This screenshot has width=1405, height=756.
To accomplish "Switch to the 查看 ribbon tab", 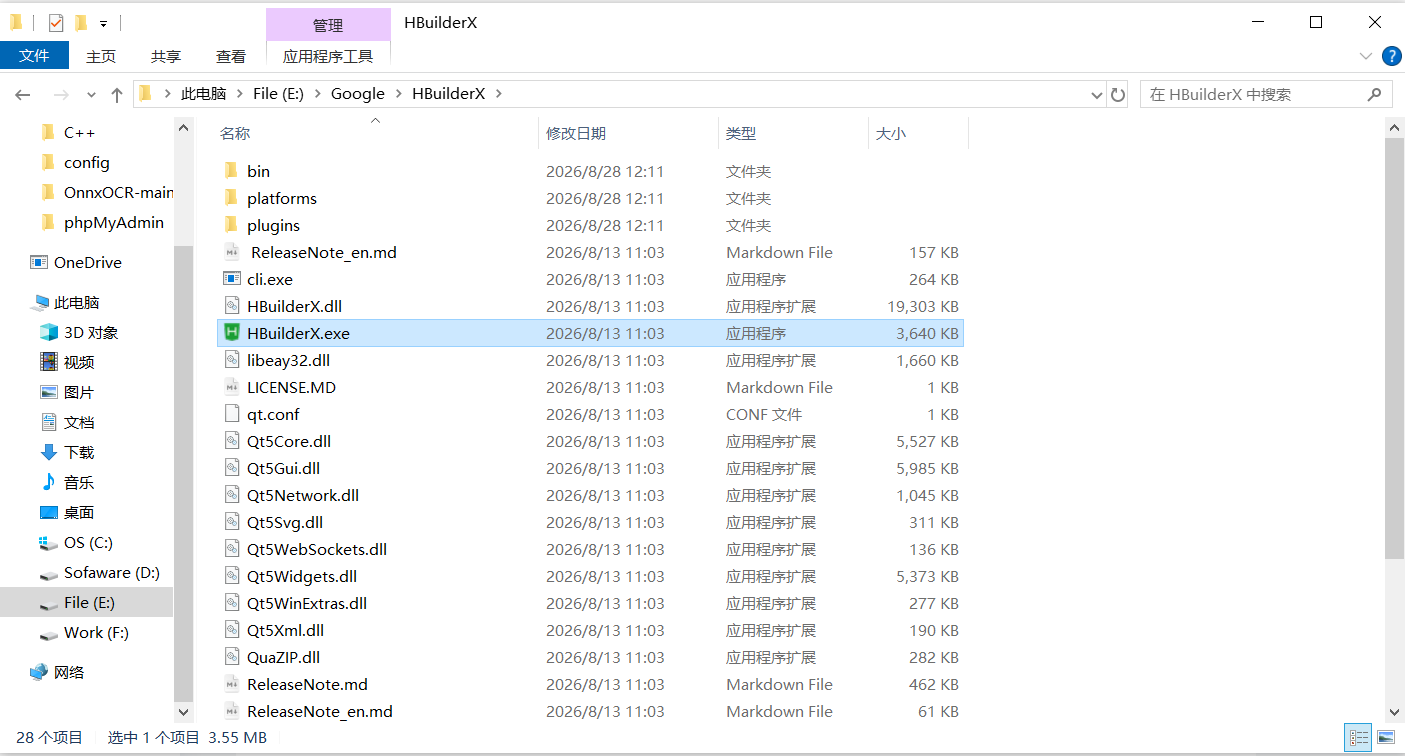I will pyautogui.click(x=231, y=56).
